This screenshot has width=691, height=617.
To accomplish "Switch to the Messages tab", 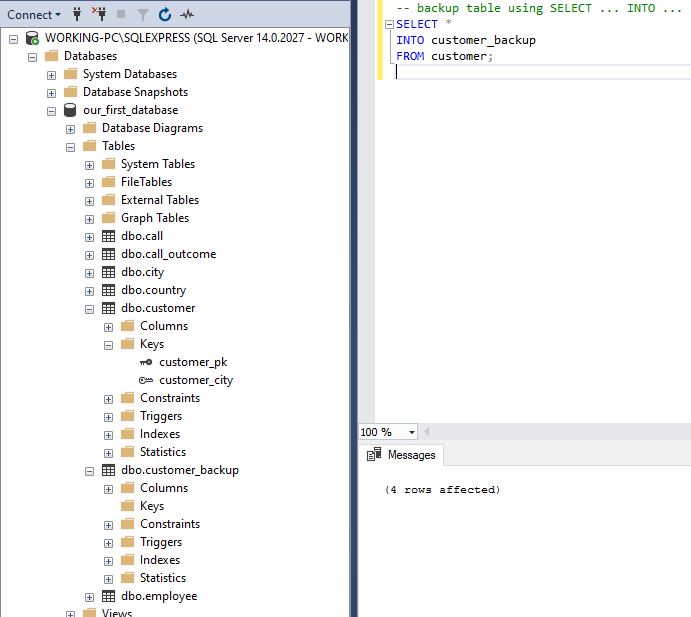I will (401, 455).
